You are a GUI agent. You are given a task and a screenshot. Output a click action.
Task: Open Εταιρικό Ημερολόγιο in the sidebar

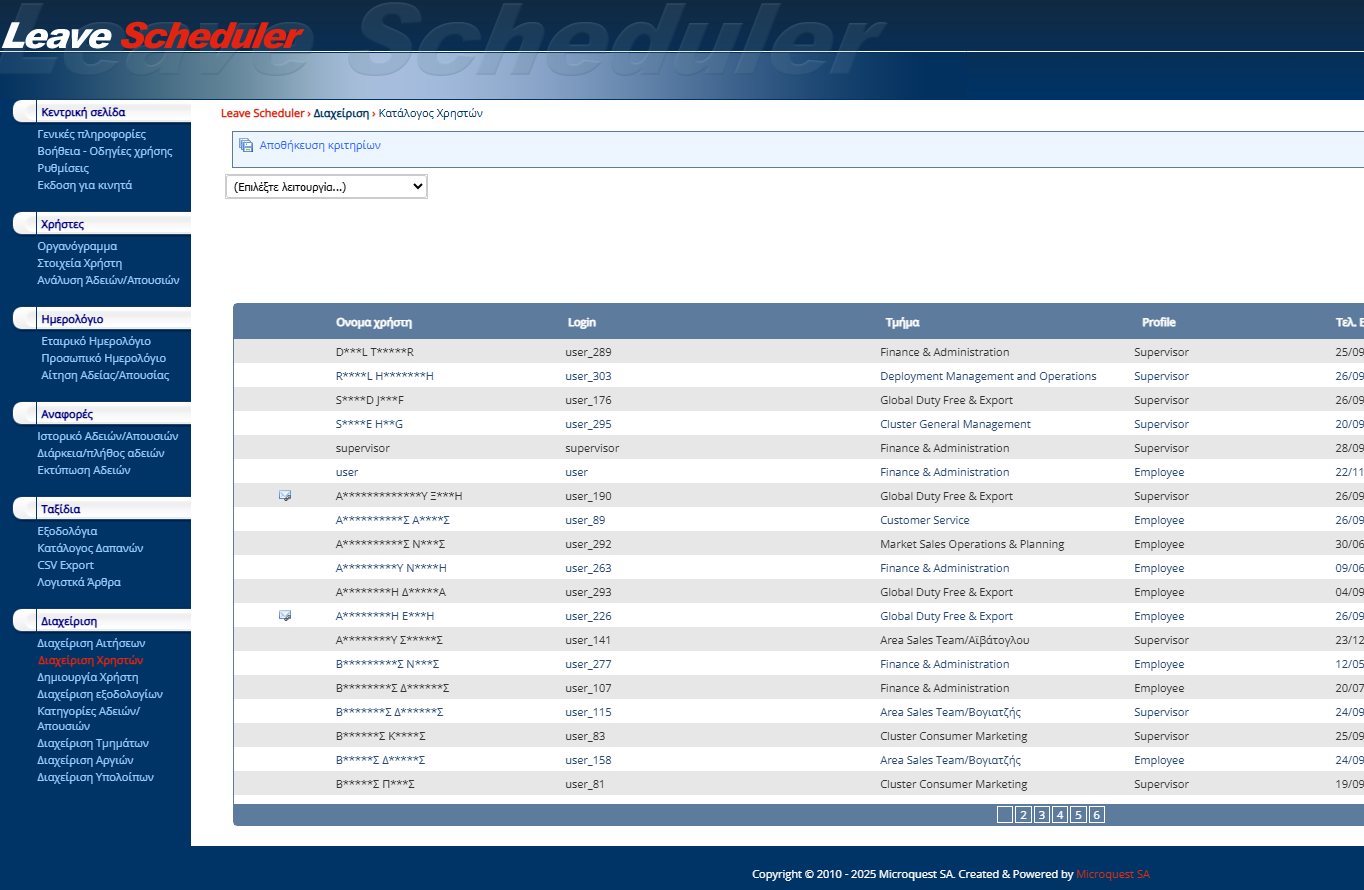(96, 341)
